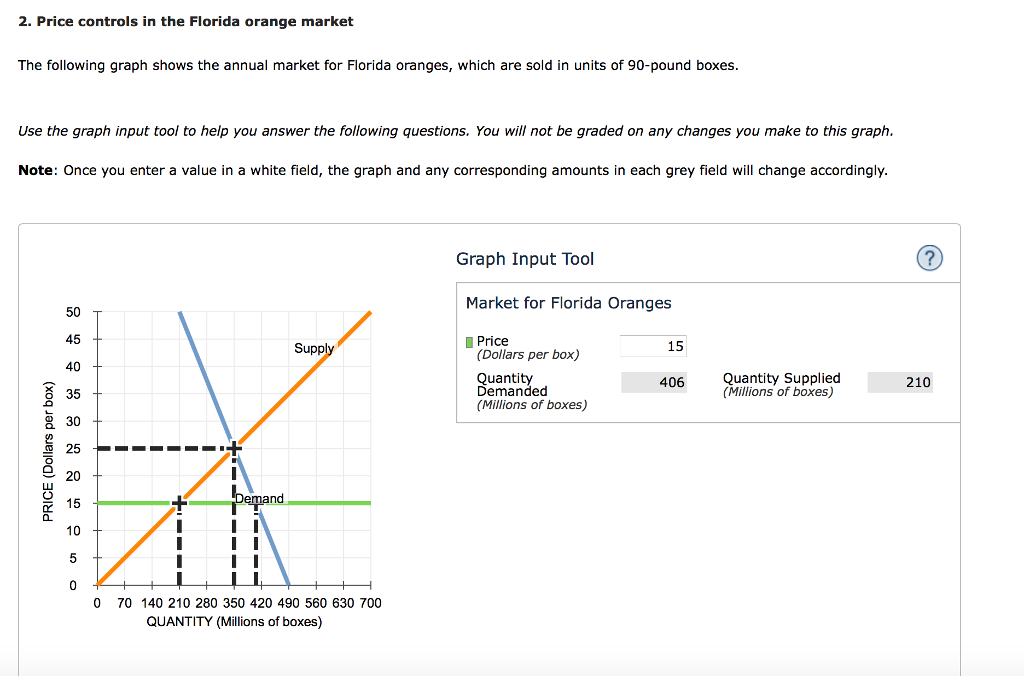Click the Quantity Demanded grey field showing 406
This screenshot has height=676, width=1024.
pos(654,382)
